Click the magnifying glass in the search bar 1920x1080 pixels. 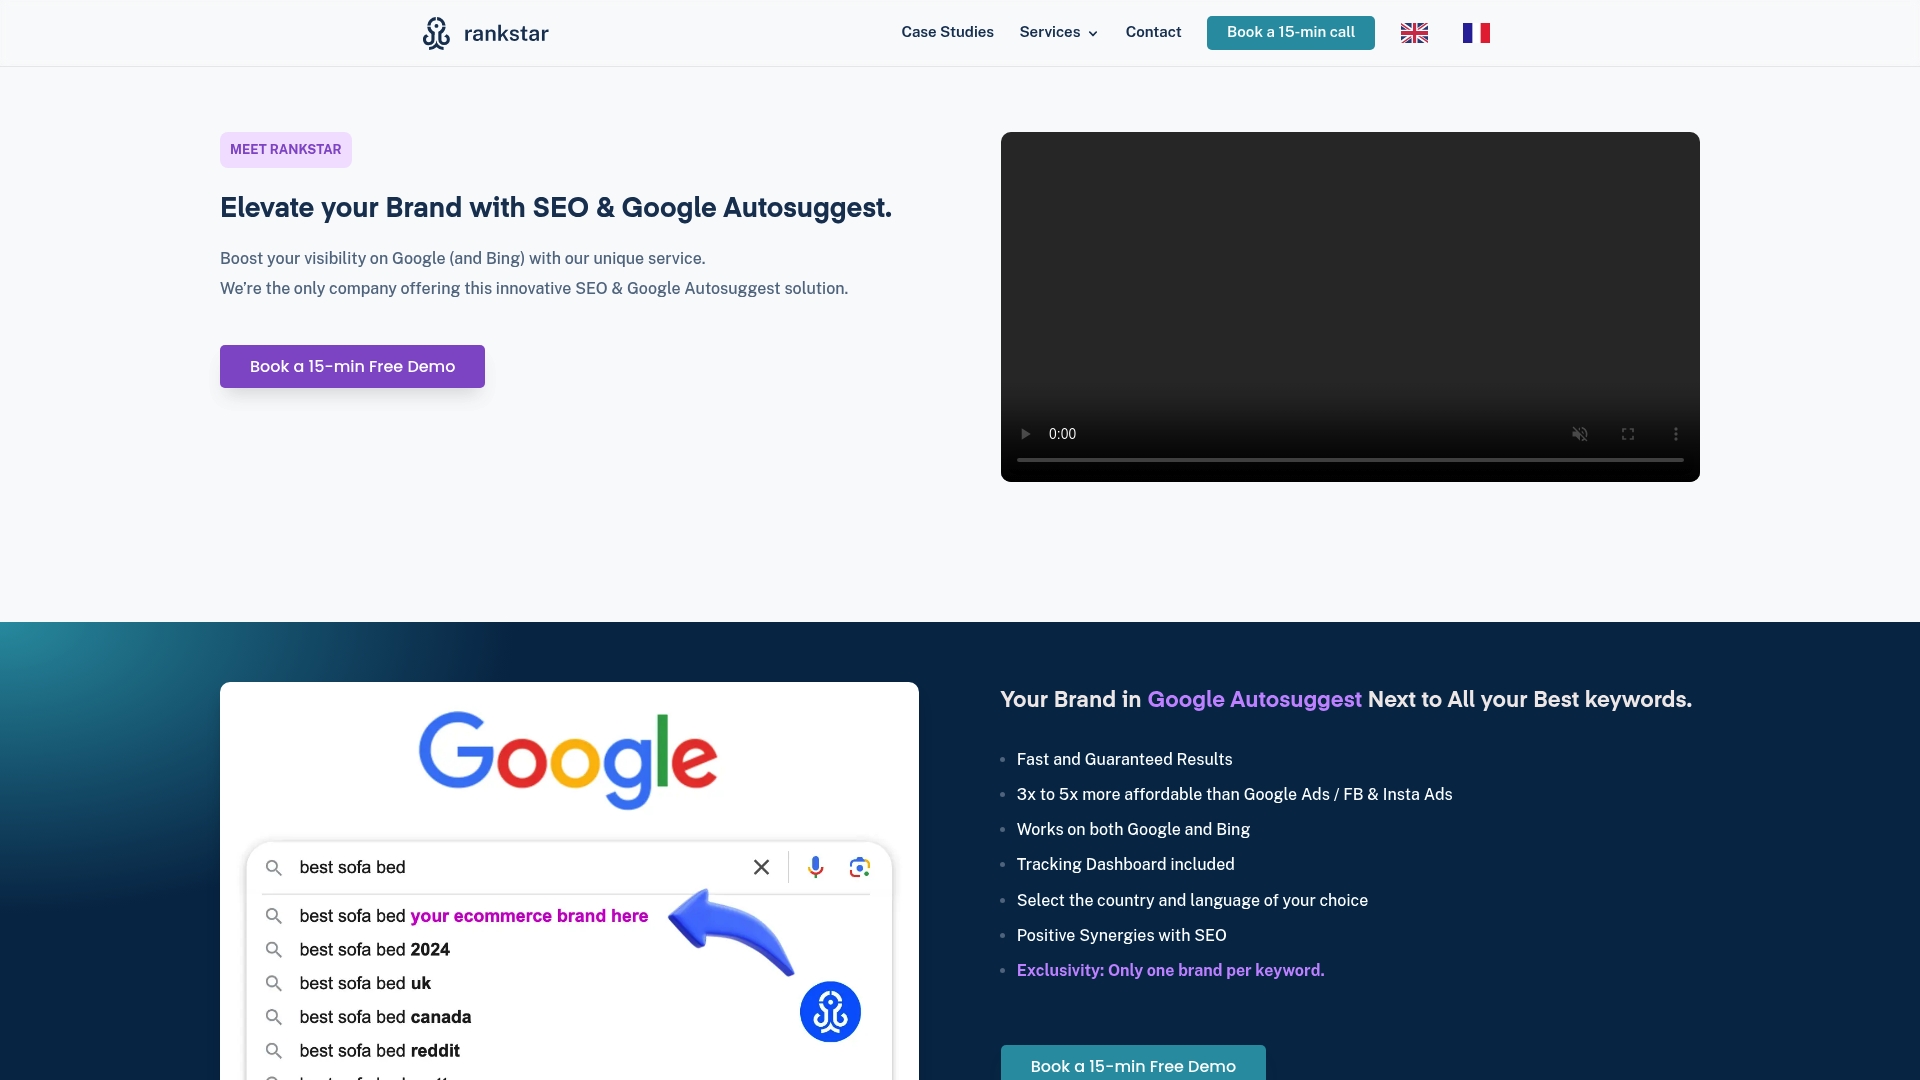point(273,867)
